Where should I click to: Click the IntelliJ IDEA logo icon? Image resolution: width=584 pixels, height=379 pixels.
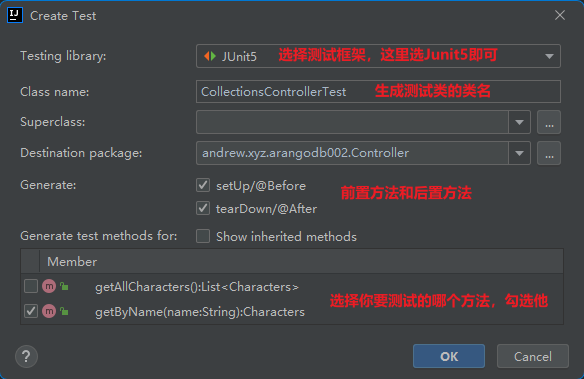click(x=15, y=15)
